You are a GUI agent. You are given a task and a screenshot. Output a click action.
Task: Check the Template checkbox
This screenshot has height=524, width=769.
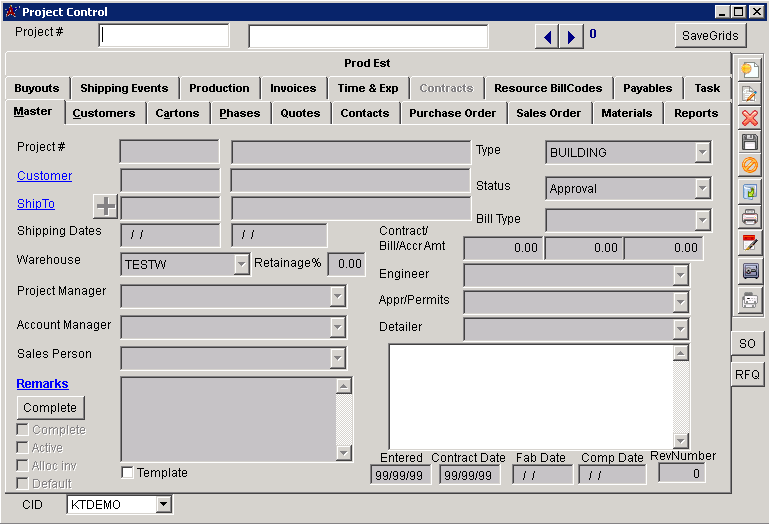(x=127, y=472)
